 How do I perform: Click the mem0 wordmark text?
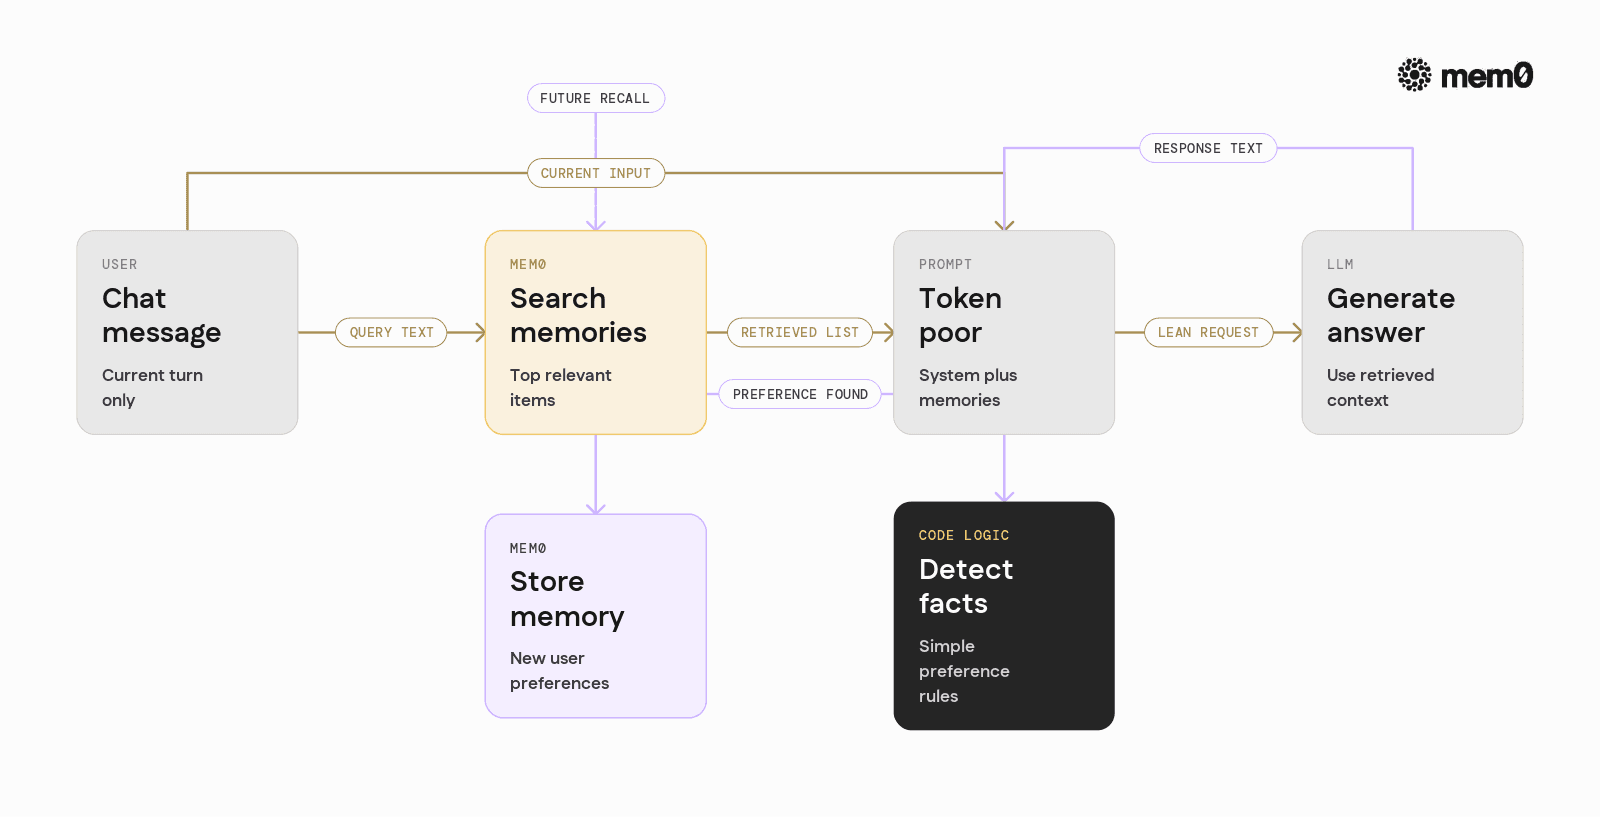[x=1487, y=76]
